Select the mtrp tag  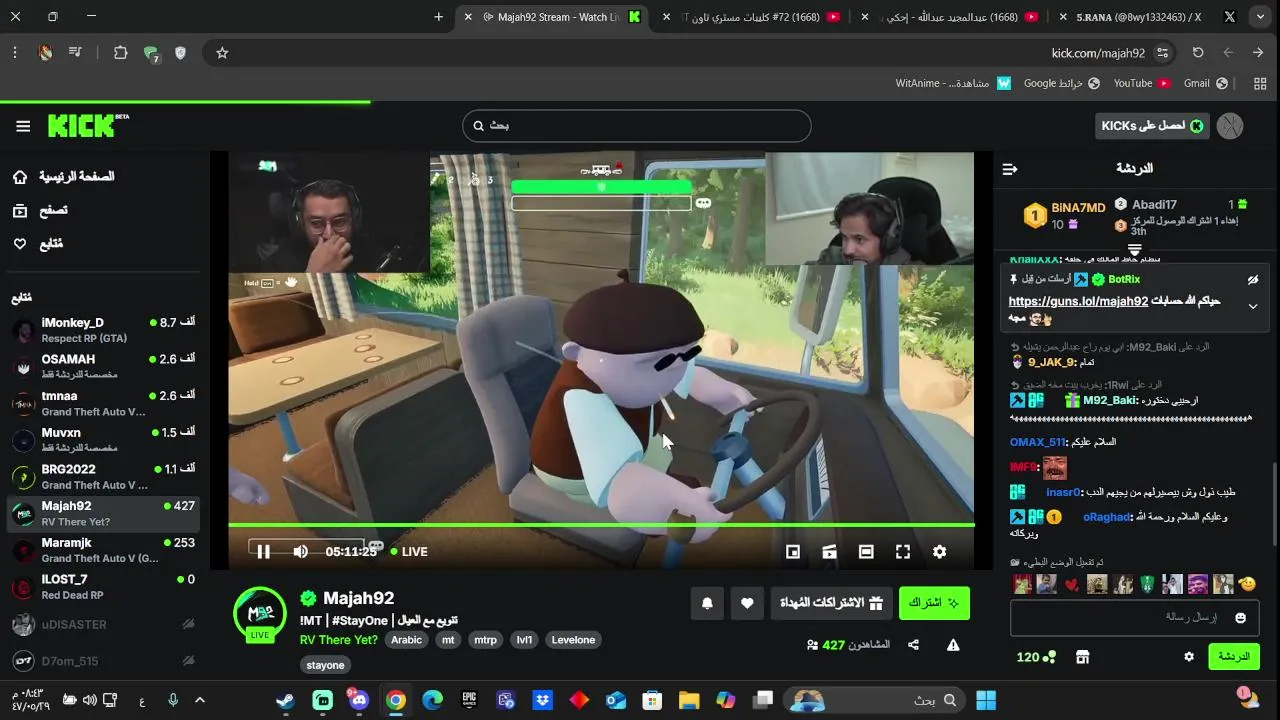pyautogui.click(x=485, y=640)
